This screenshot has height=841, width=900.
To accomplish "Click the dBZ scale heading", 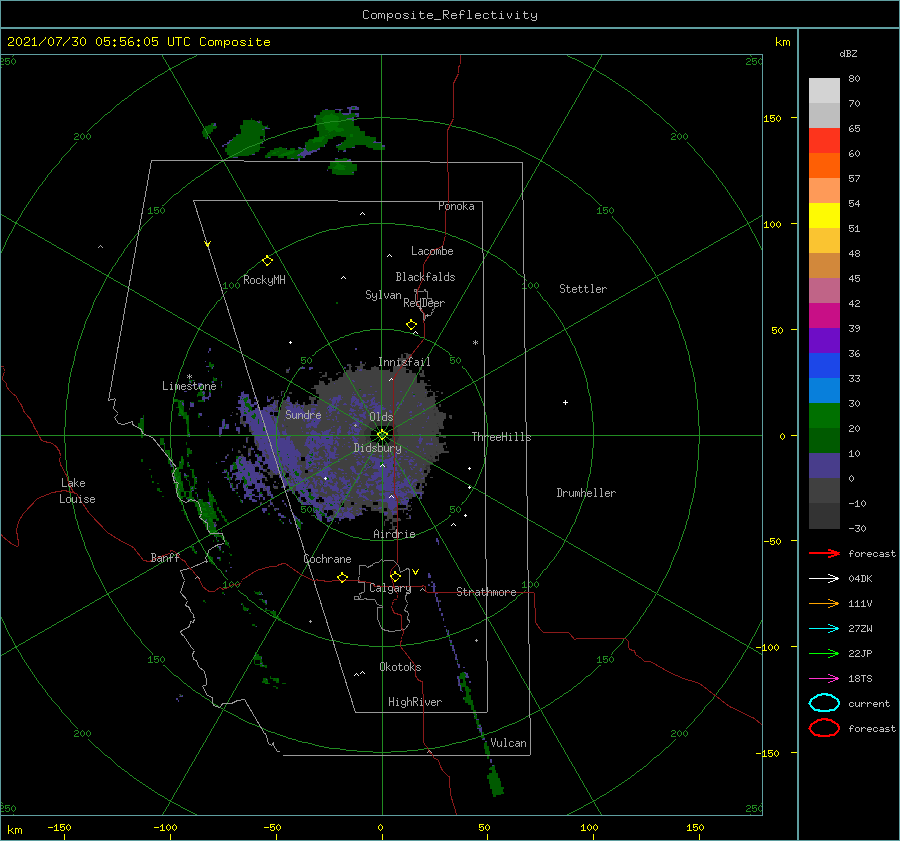I will click(848, 53).
